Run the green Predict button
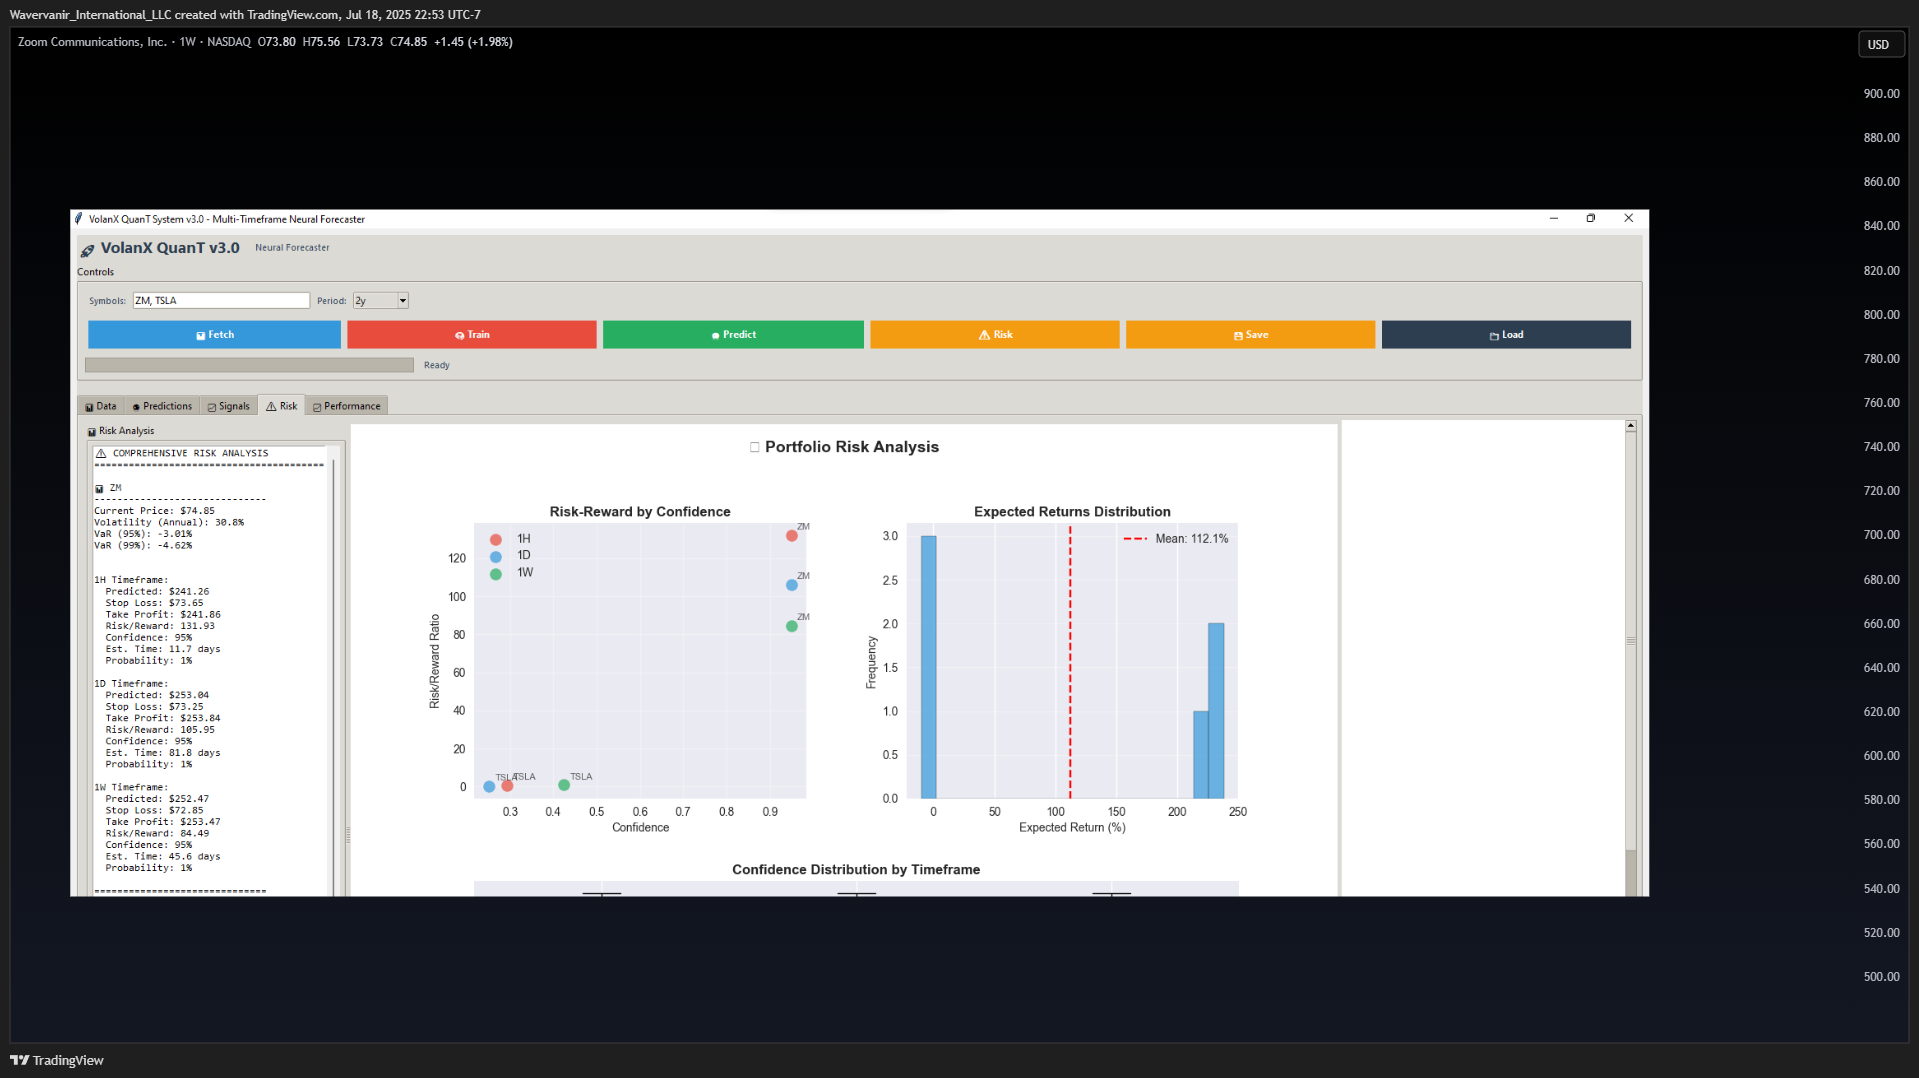Viewport: 1919px width, 1078px height. point(733,335)
